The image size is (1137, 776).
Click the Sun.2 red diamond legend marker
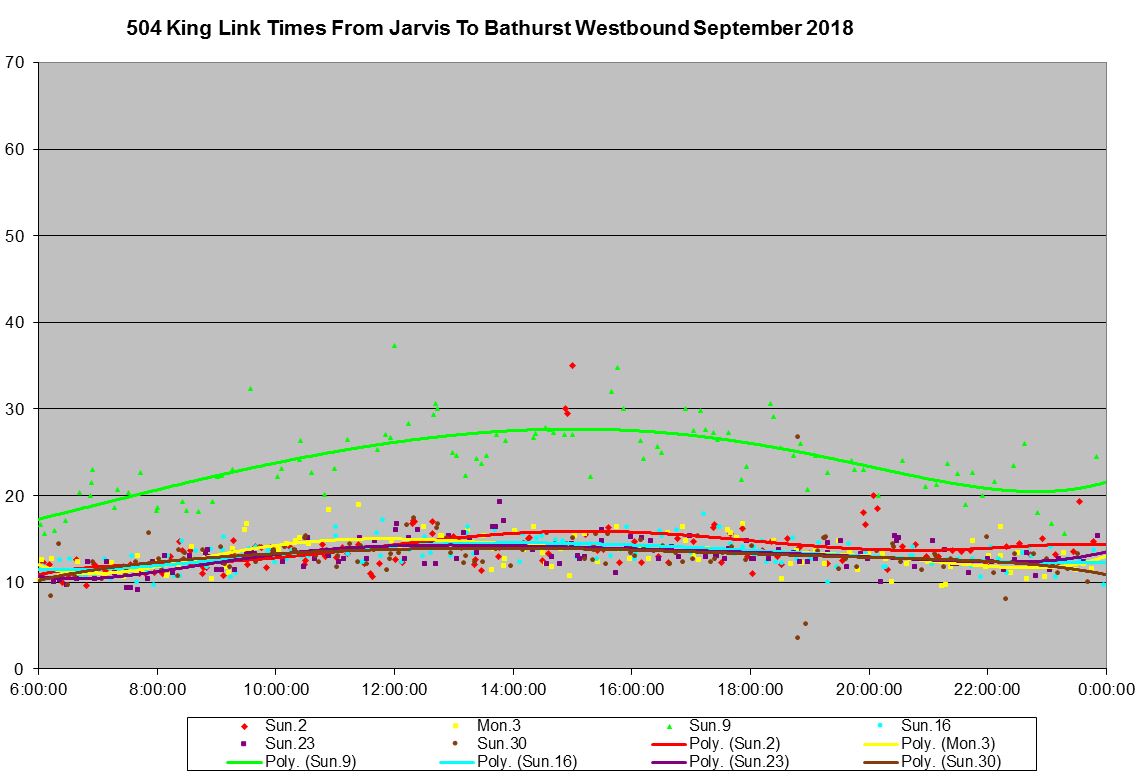tap(245, 725)
